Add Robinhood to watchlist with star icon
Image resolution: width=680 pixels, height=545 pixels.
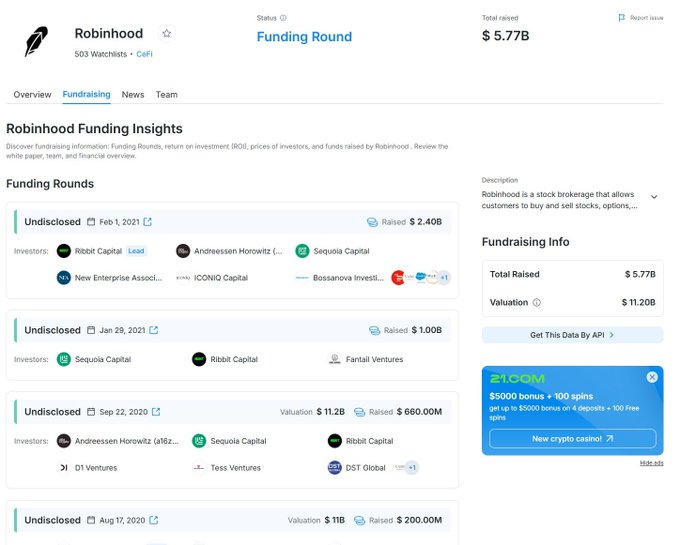pyautogui.click(x=167, y=33)
